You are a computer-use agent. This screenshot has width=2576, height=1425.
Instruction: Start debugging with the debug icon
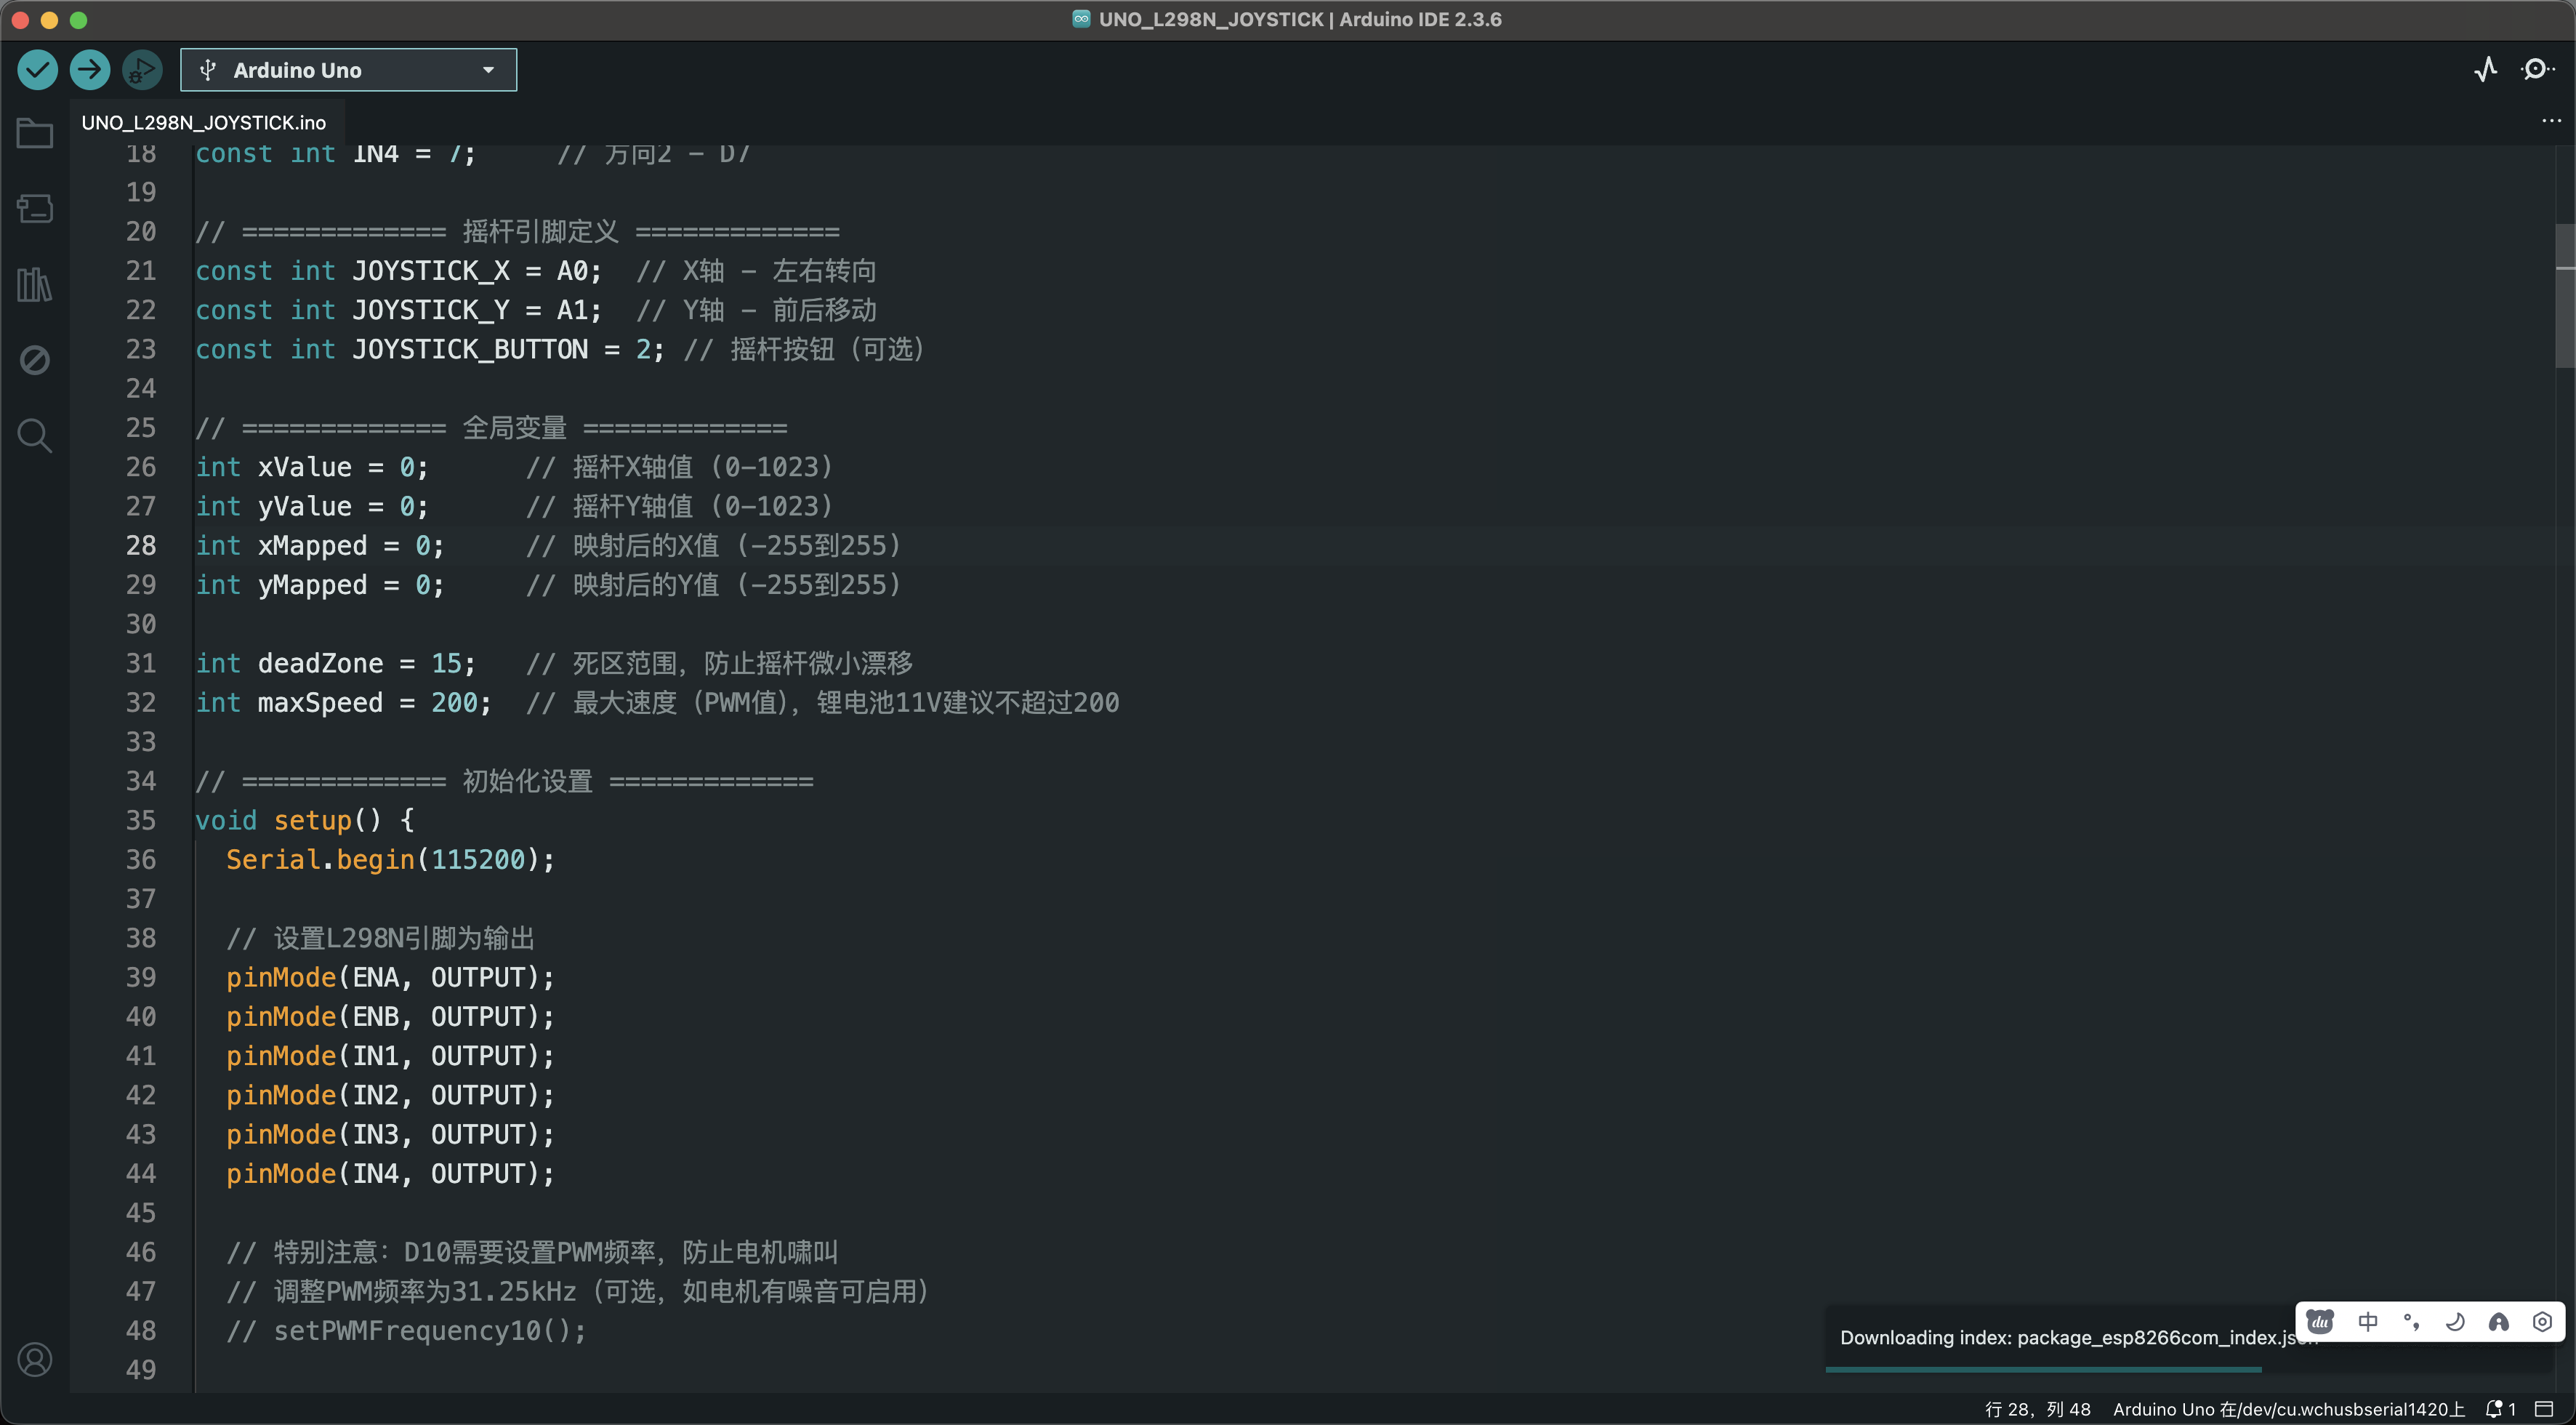click(x=142, y=70)
